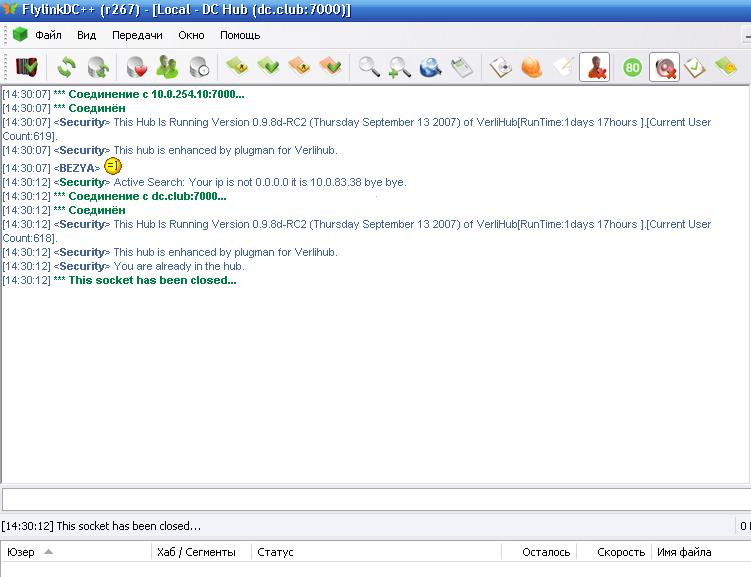Screen dimensions: 751x577
Task: Sort transfers by Юзер column header
Action: (22, 552)
